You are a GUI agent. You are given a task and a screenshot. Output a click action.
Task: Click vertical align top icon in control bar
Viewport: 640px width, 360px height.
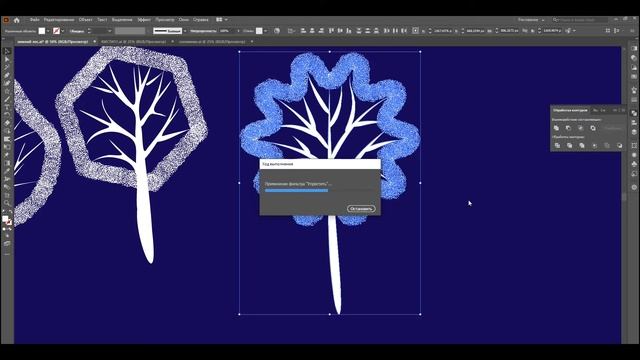(331, 31)
